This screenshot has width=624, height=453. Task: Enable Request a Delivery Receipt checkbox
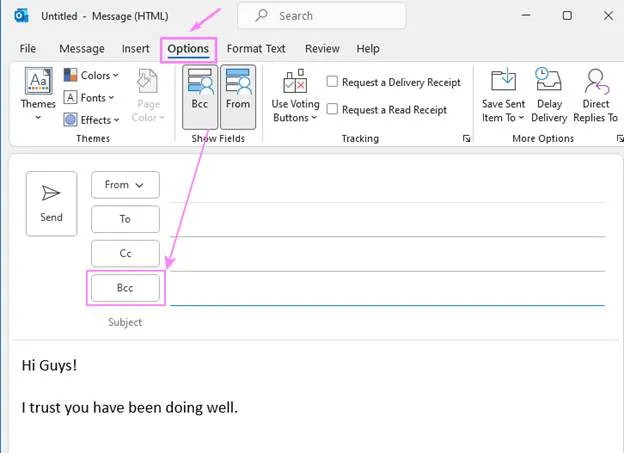pyautogui.click(x=332, y=82)
